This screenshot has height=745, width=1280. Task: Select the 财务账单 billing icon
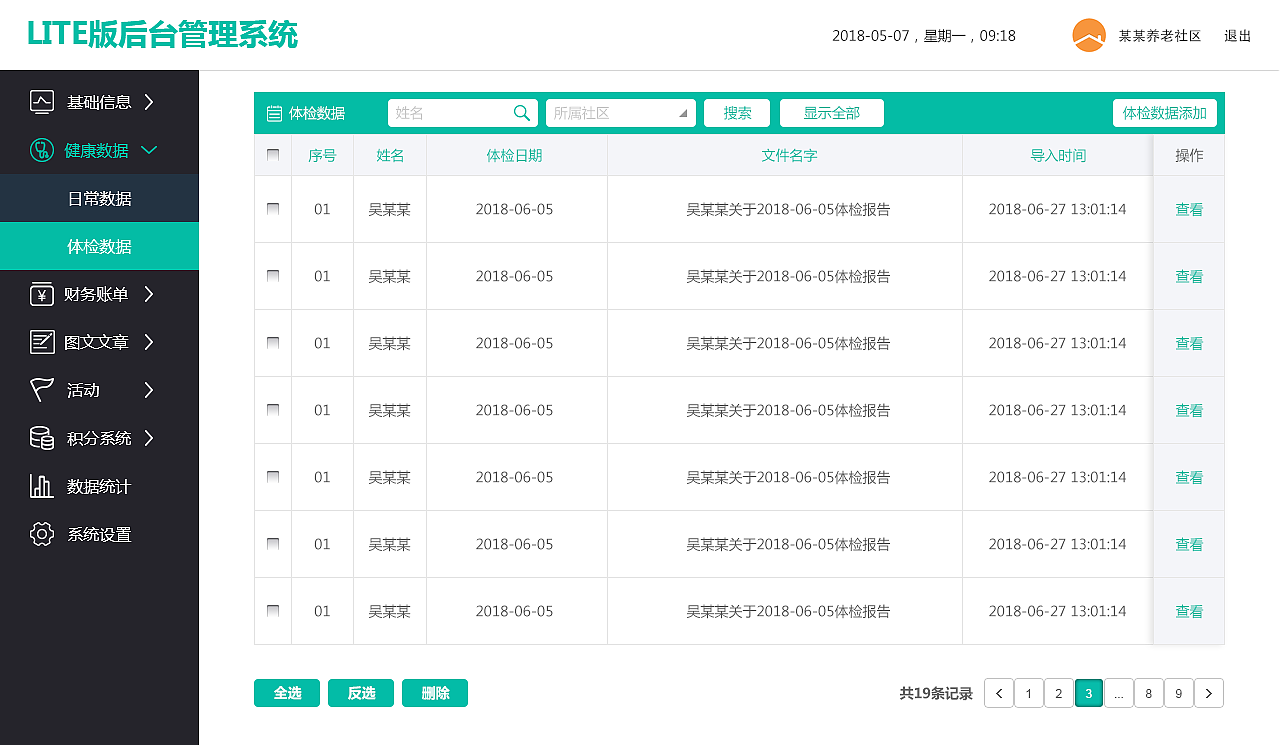coord(41,294)
